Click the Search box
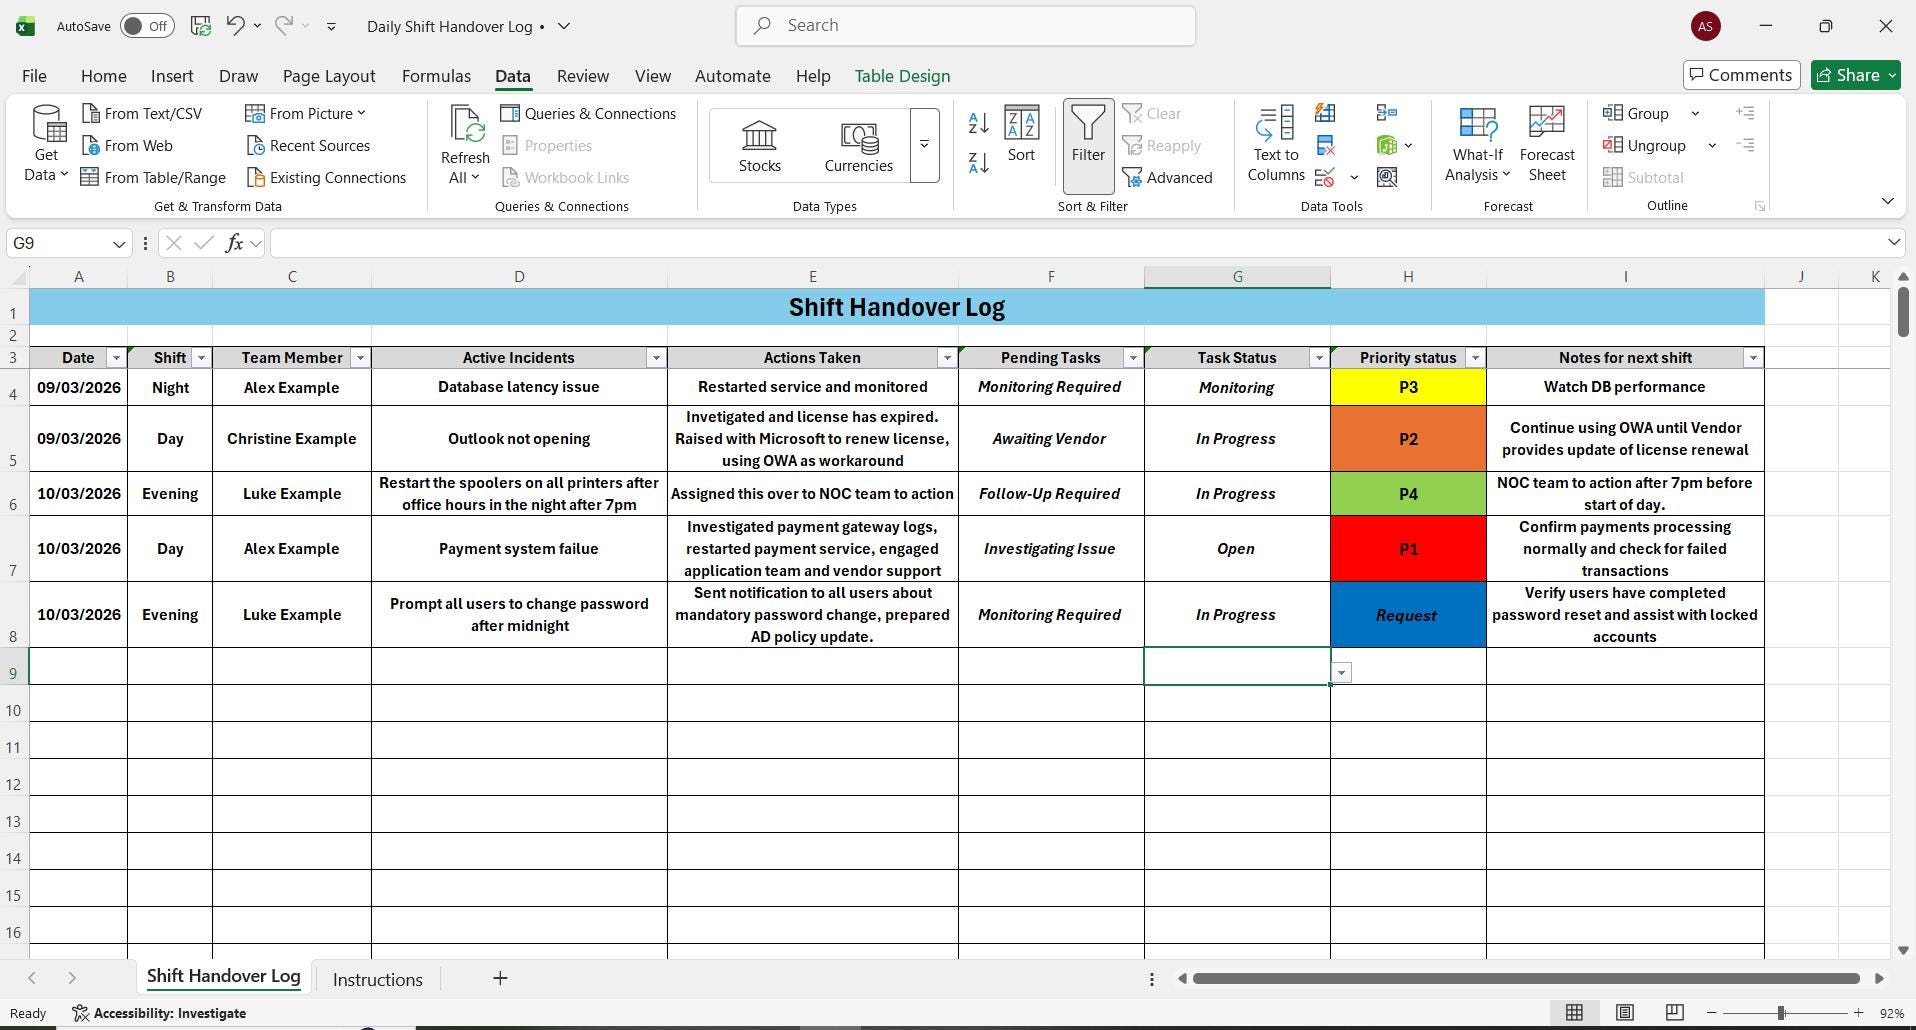This screenshot has width=1916, height=1030. click(x=965, y=26)
